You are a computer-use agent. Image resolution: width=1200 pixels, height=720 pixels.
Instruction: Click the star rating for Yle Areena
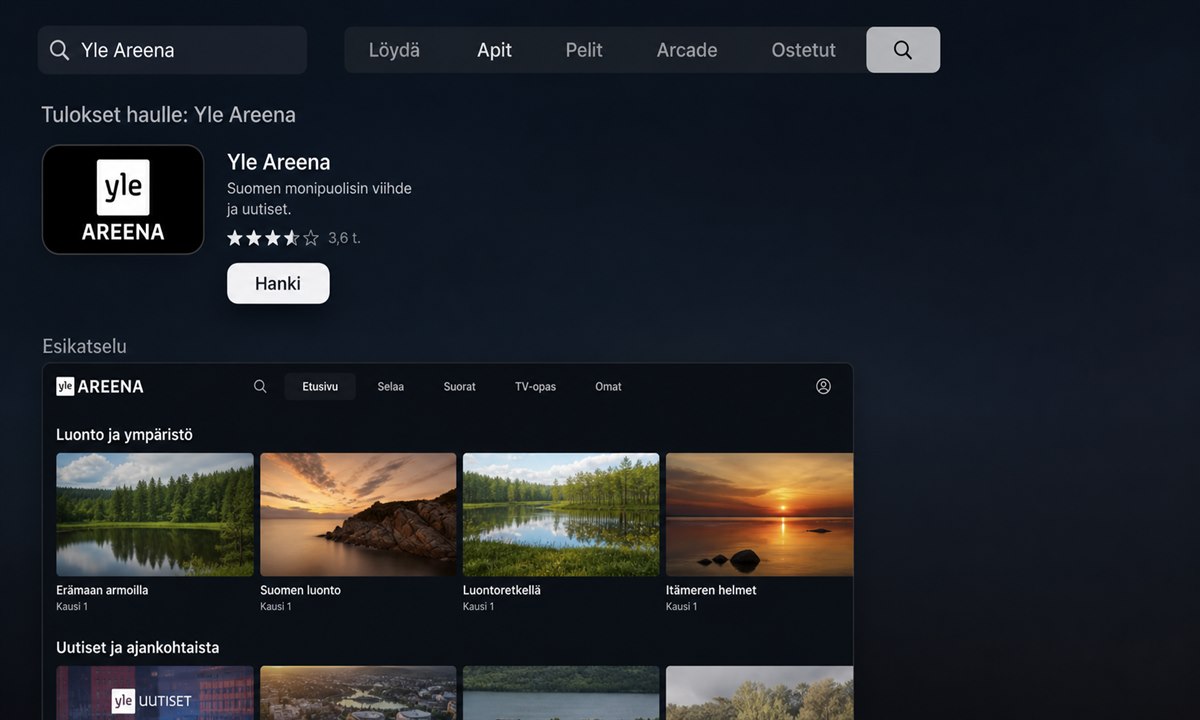(x=272, y=238)
